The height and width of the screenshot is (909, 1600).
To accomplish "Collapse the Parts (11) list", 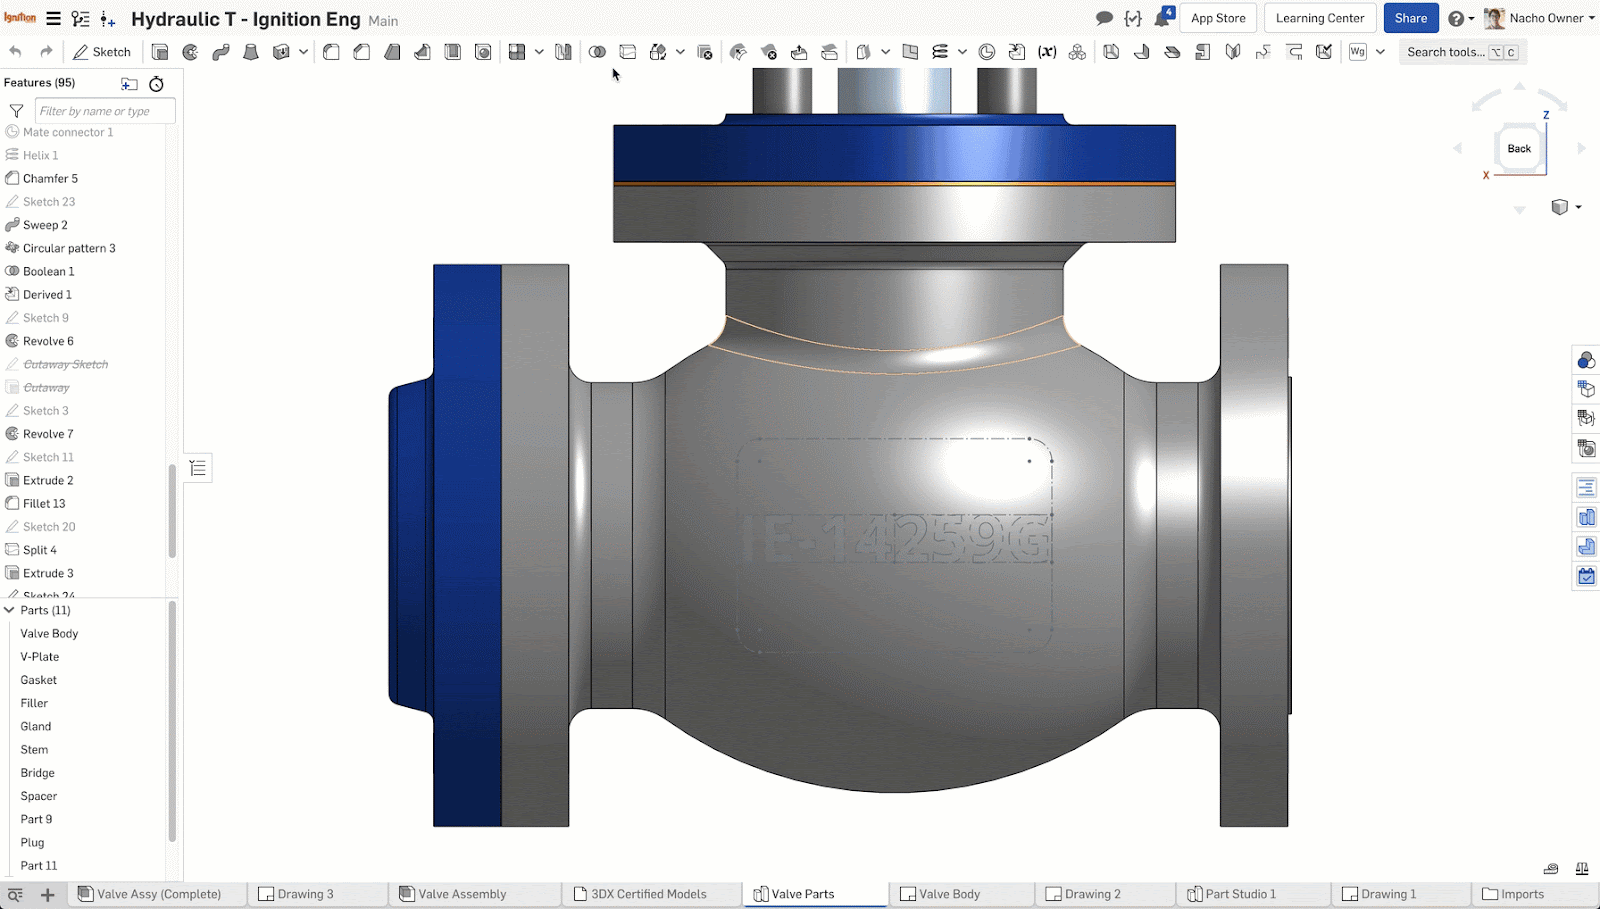I will pyautogui.click(x=10, y=610).
